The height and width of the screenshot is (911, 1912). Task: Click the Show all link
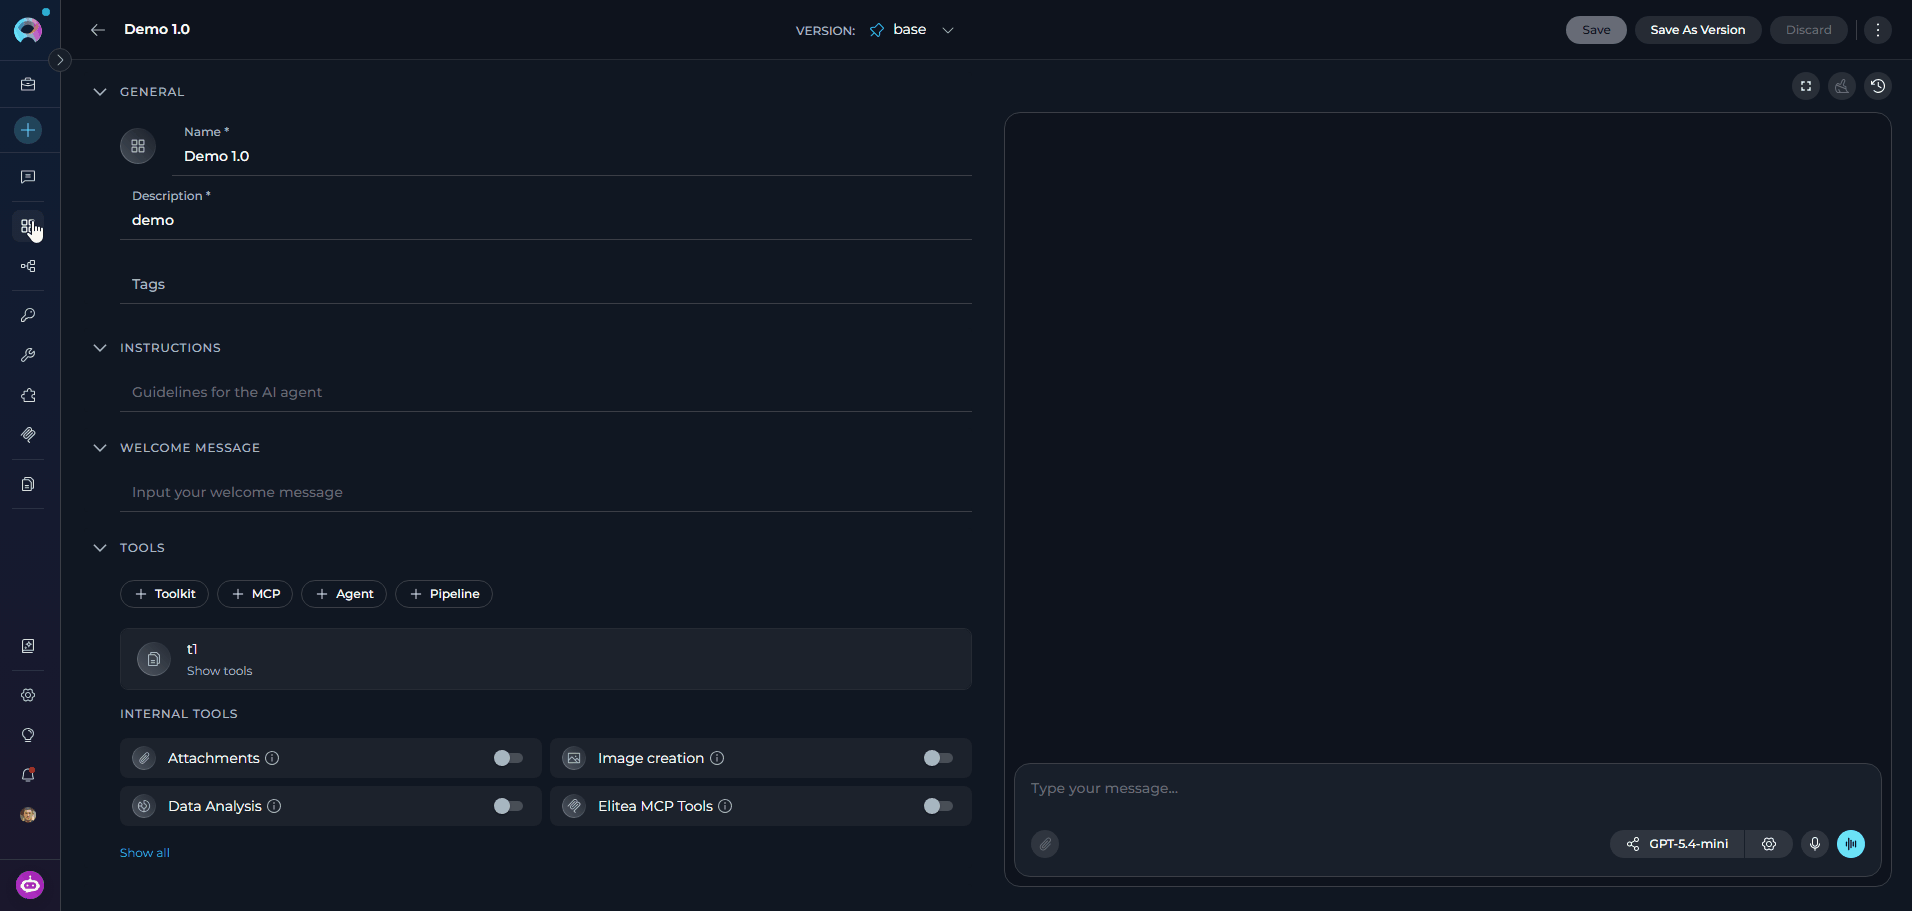tap(145, 853)
